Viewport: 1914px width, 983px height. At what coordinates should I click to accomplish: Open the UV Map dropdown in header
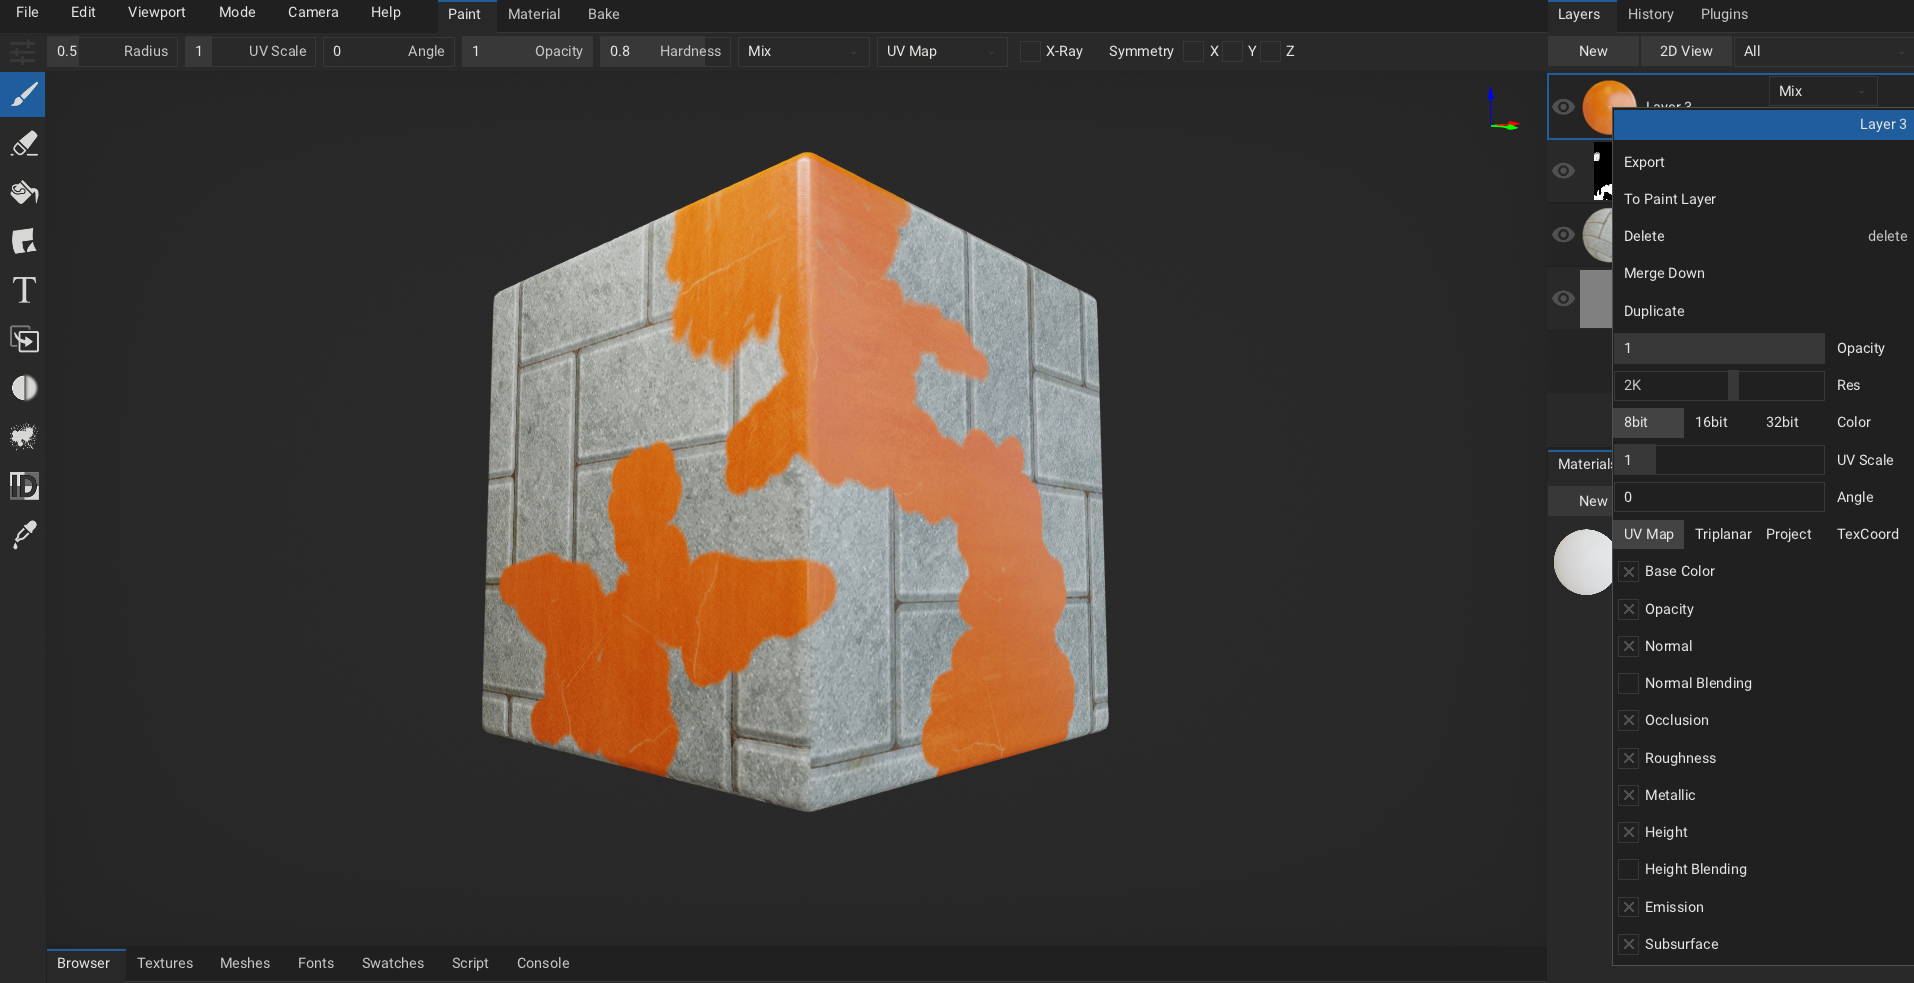(x=942, y=51)
